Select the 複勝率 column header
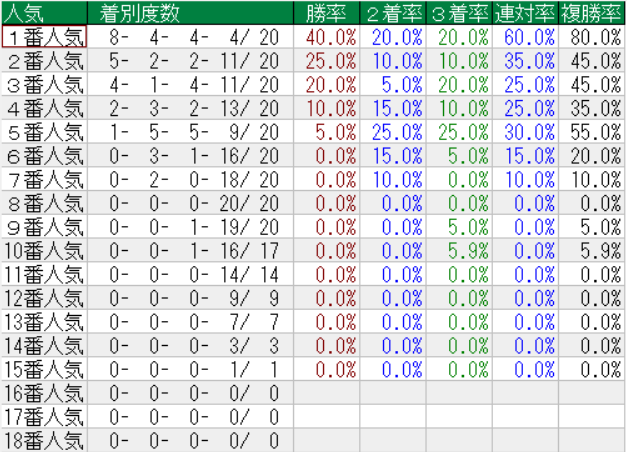627x452 pixels. pos(592,13)
